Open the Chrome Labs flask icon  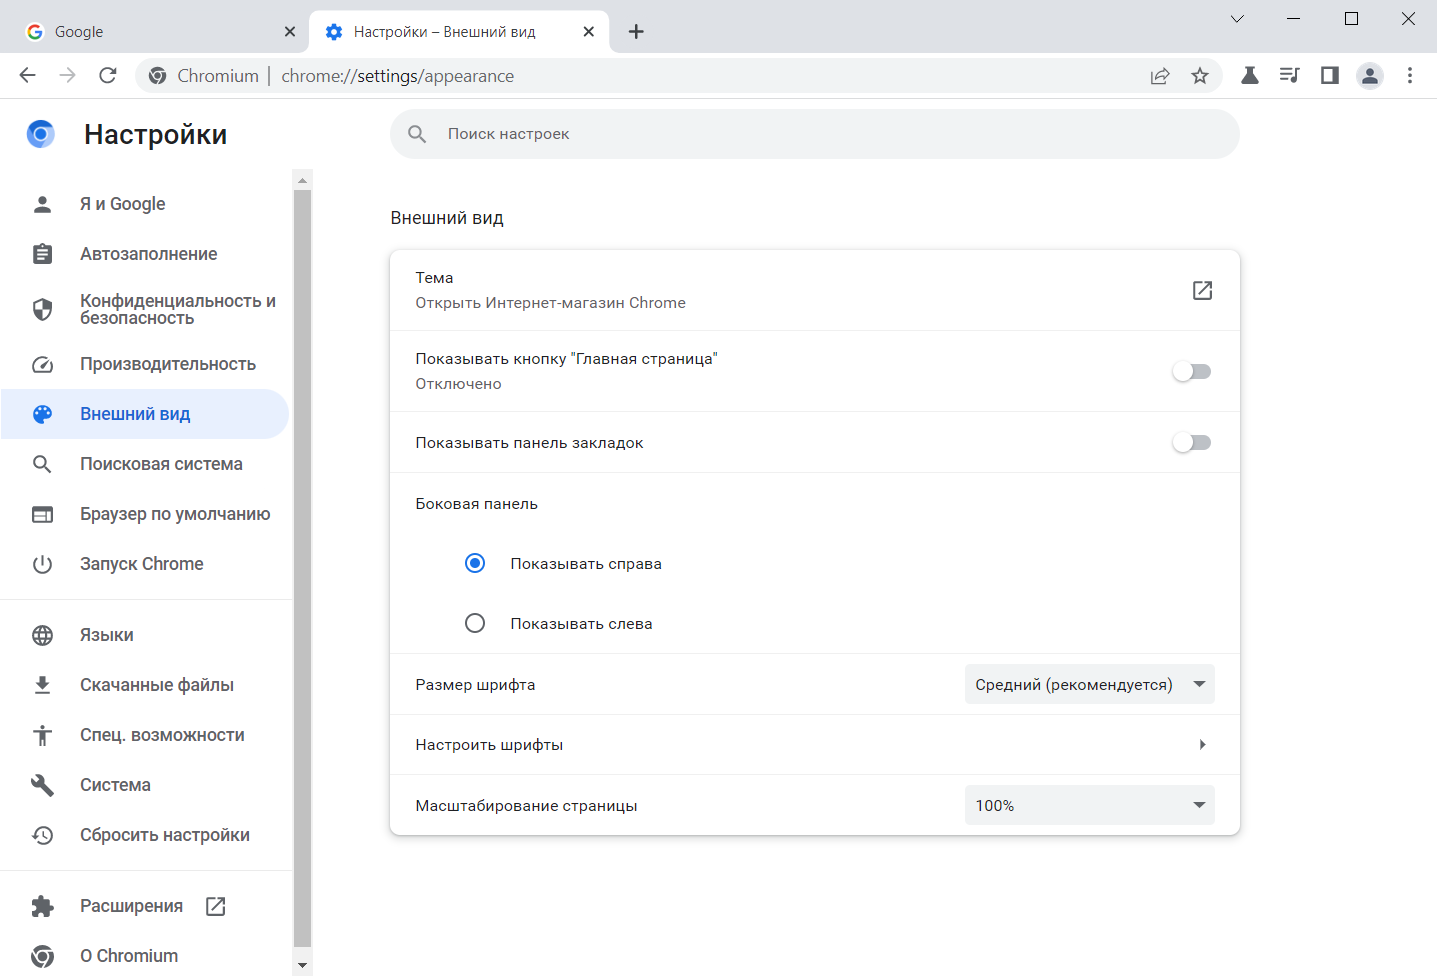[x=1250, y=75]
